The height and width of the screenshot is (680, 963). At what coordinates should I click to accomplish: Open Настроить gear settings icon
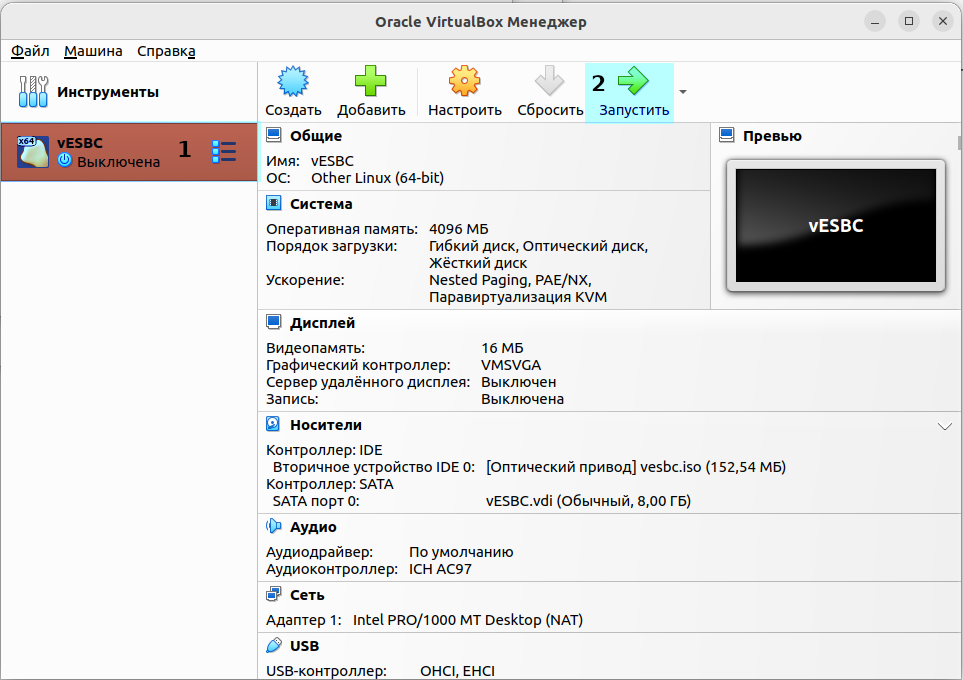point(464,81)
